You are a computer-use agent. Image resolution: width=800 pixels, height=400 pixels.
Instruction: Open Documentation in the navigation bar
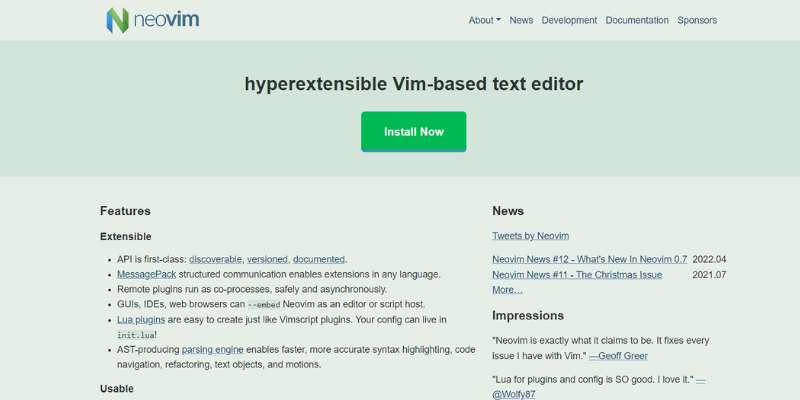click(x=637, y=20)
